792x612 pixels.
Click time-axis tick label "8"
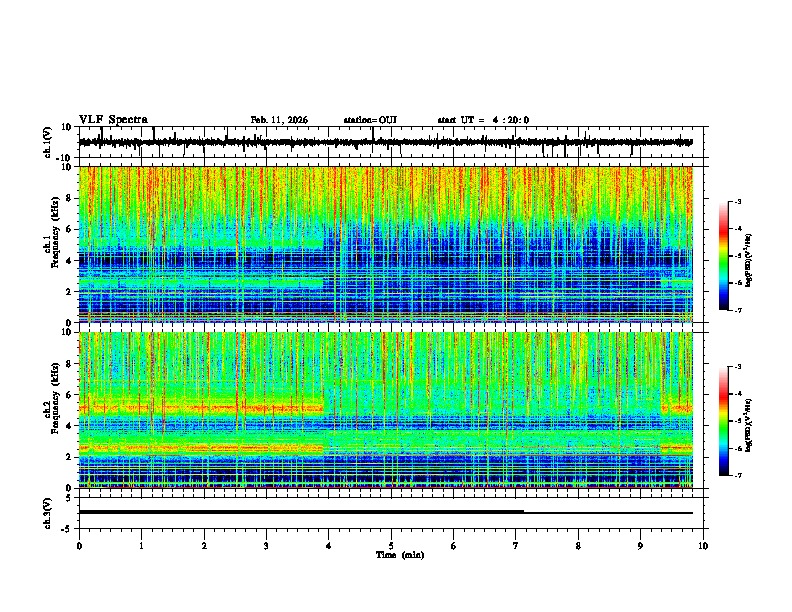click(x=578, y=546)
